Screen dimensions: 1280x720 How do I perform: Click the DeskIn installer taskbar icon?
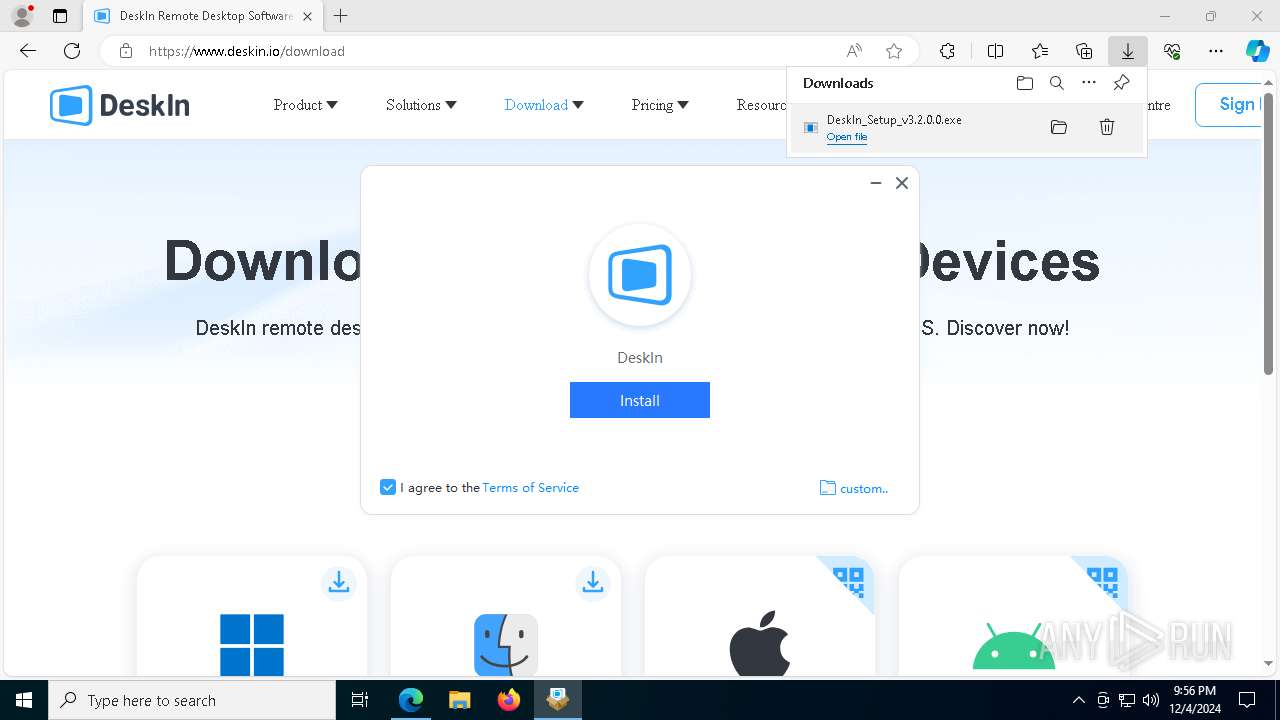point(558,700)
